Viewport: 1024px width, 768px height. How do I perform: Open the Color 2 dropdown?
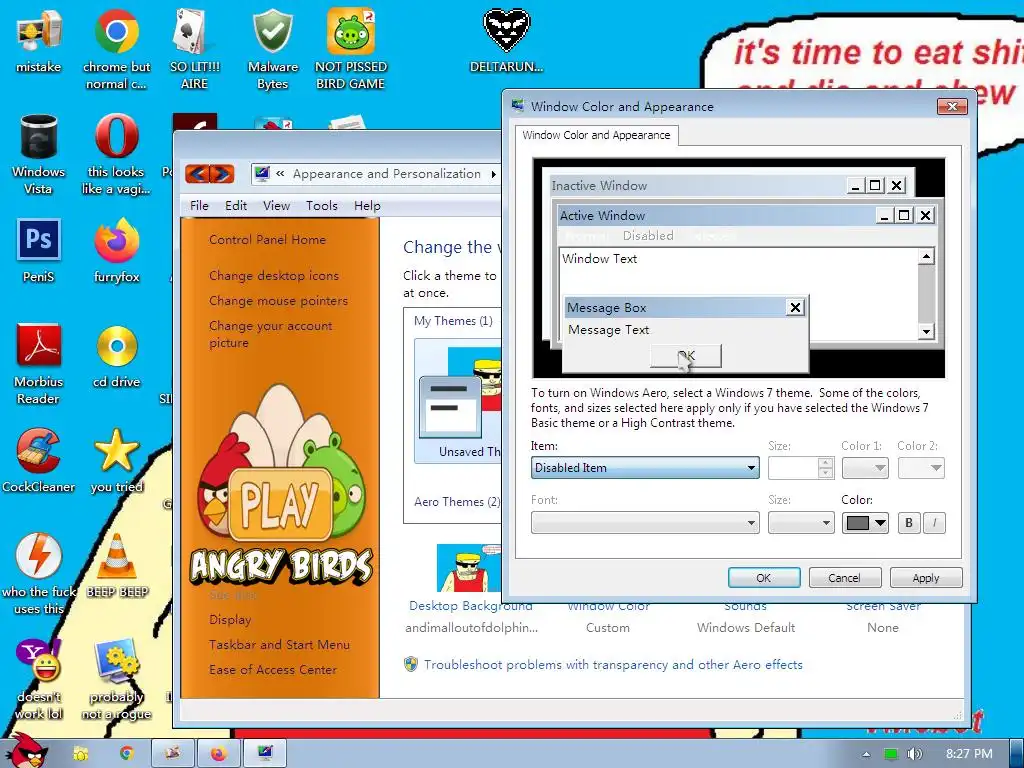point(921,468)
